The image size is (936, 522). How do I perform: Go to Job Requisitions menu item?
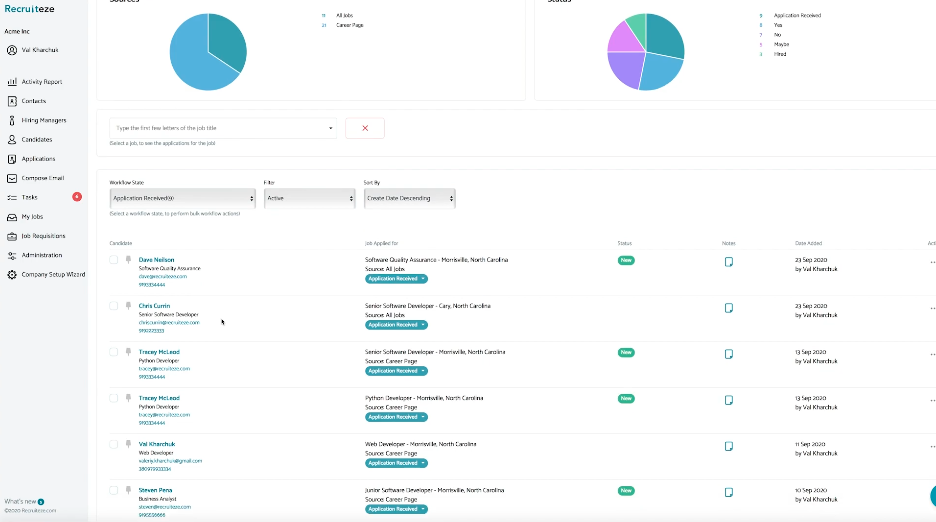pyautogui.click(x=44, y=236)
